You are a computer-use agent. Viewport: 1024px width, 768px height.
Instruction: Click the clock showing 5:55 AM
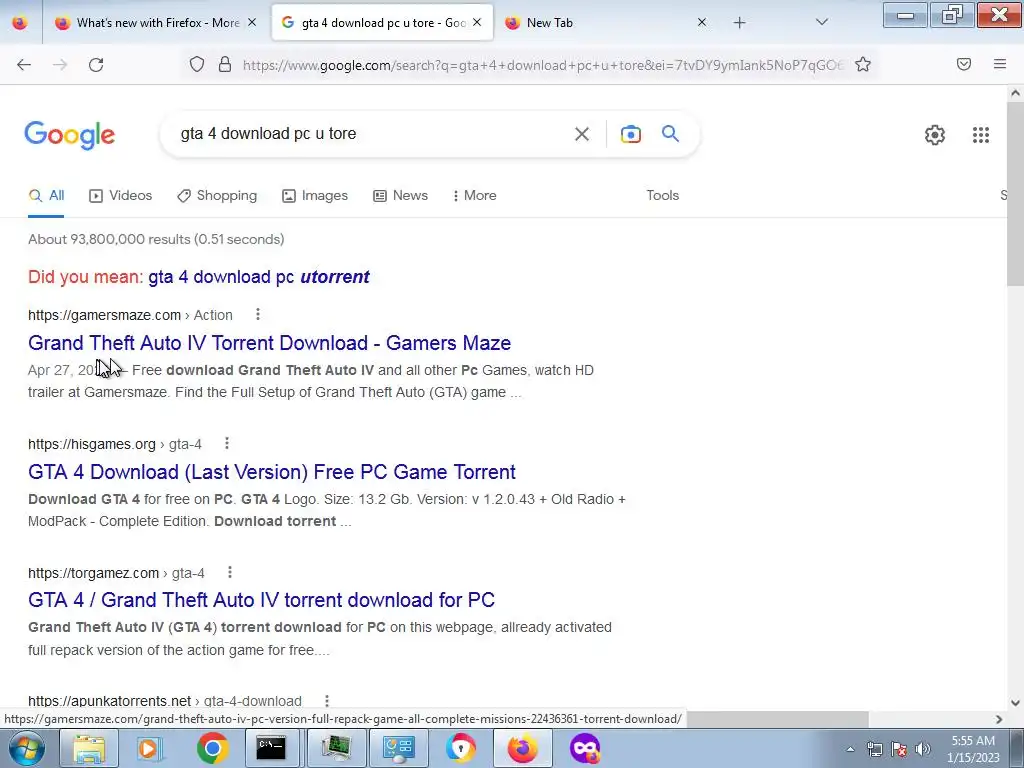tap(973, 749)
